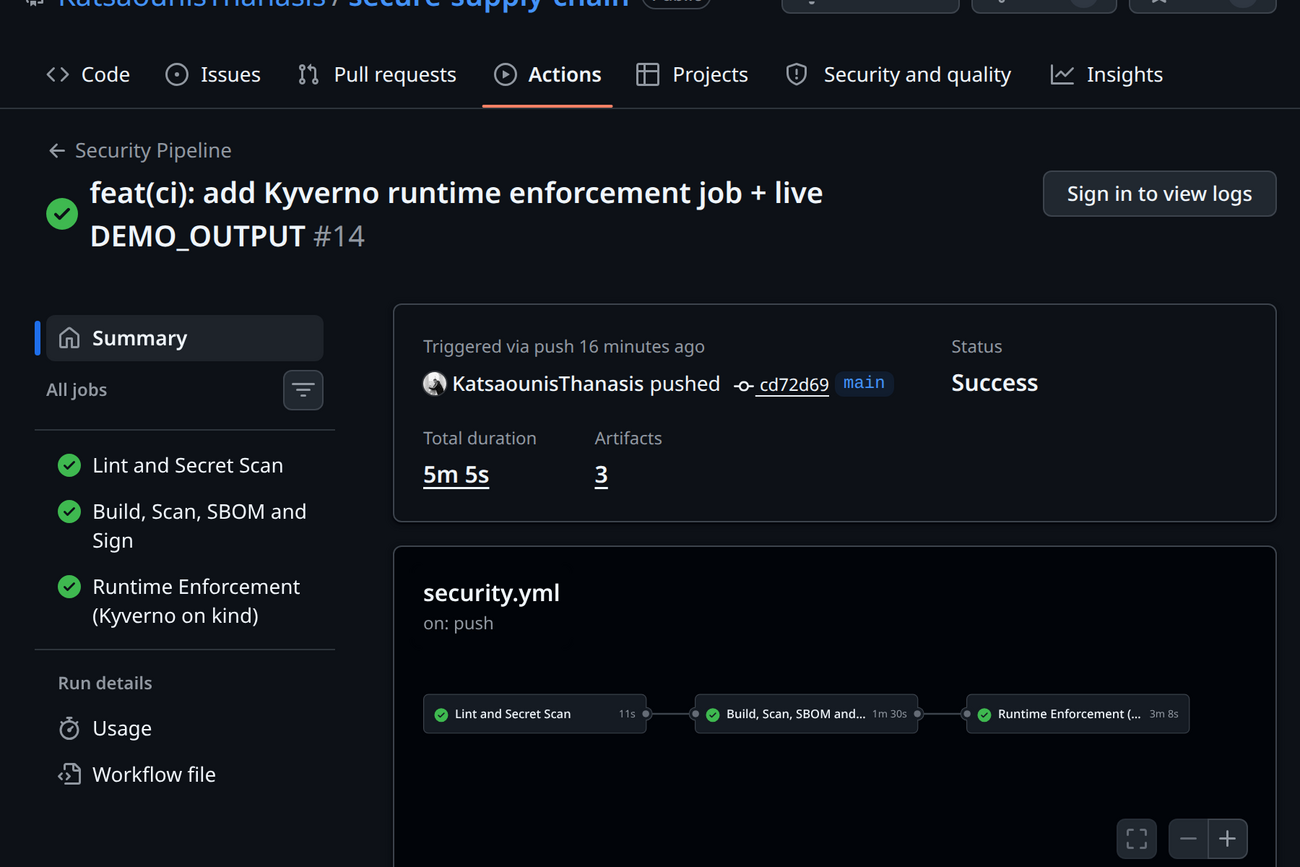This screenshot has width=1300, height=867.
Task: Select the Build, Scan, SBOM graph node
Action: [806, 714]
